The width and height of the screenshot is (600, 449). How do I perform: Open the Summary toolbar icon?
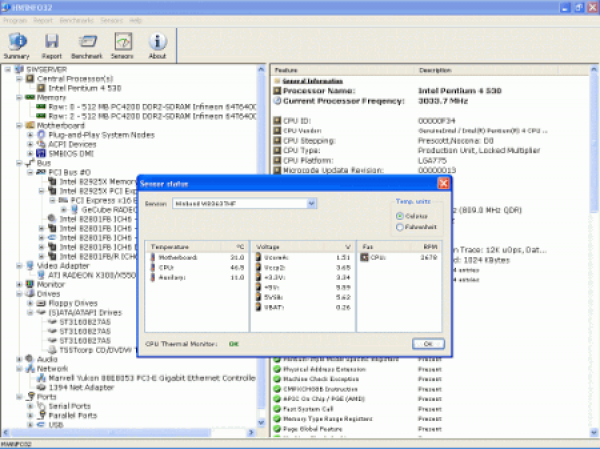pyautogui.click(x=16, y=46)
